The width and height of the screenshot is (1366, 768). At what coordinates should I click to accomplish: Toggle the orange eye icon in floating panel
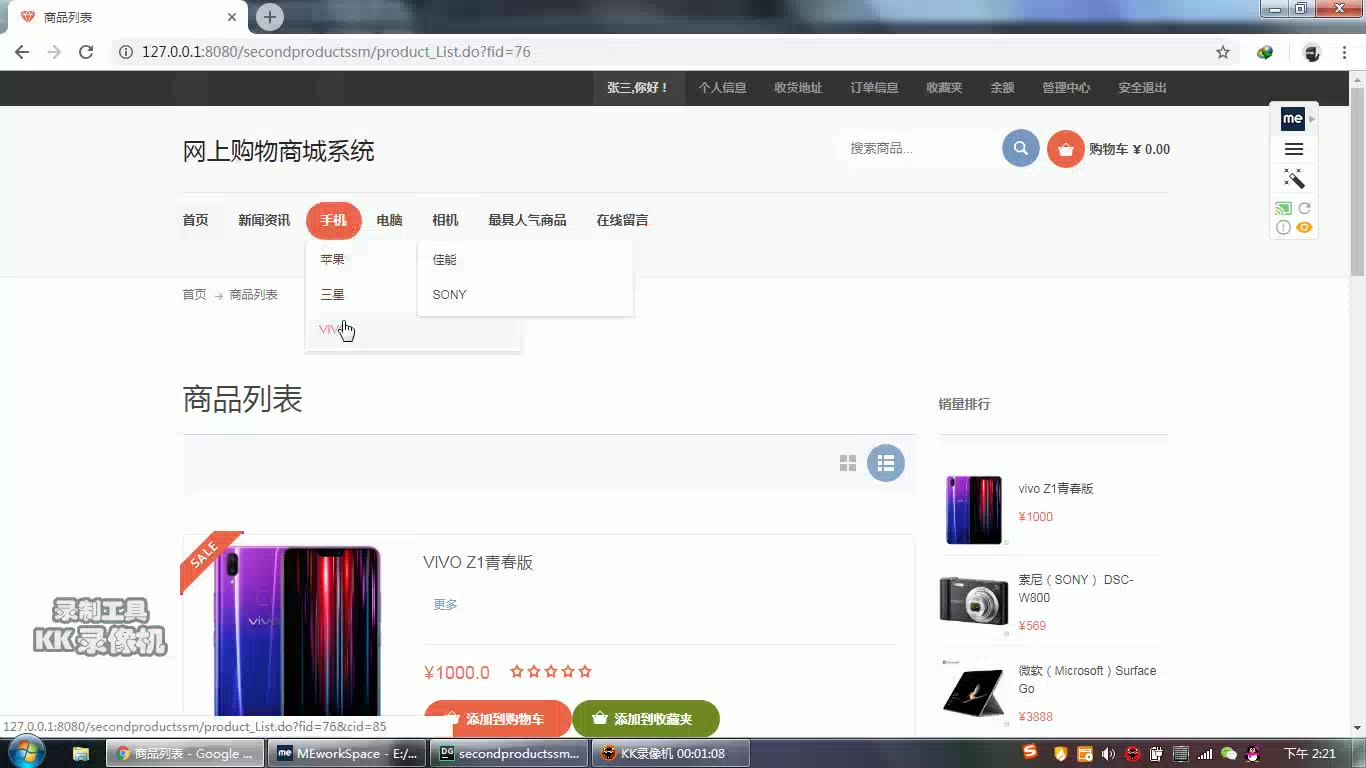pyautogui.click(x=1304, y=228)
